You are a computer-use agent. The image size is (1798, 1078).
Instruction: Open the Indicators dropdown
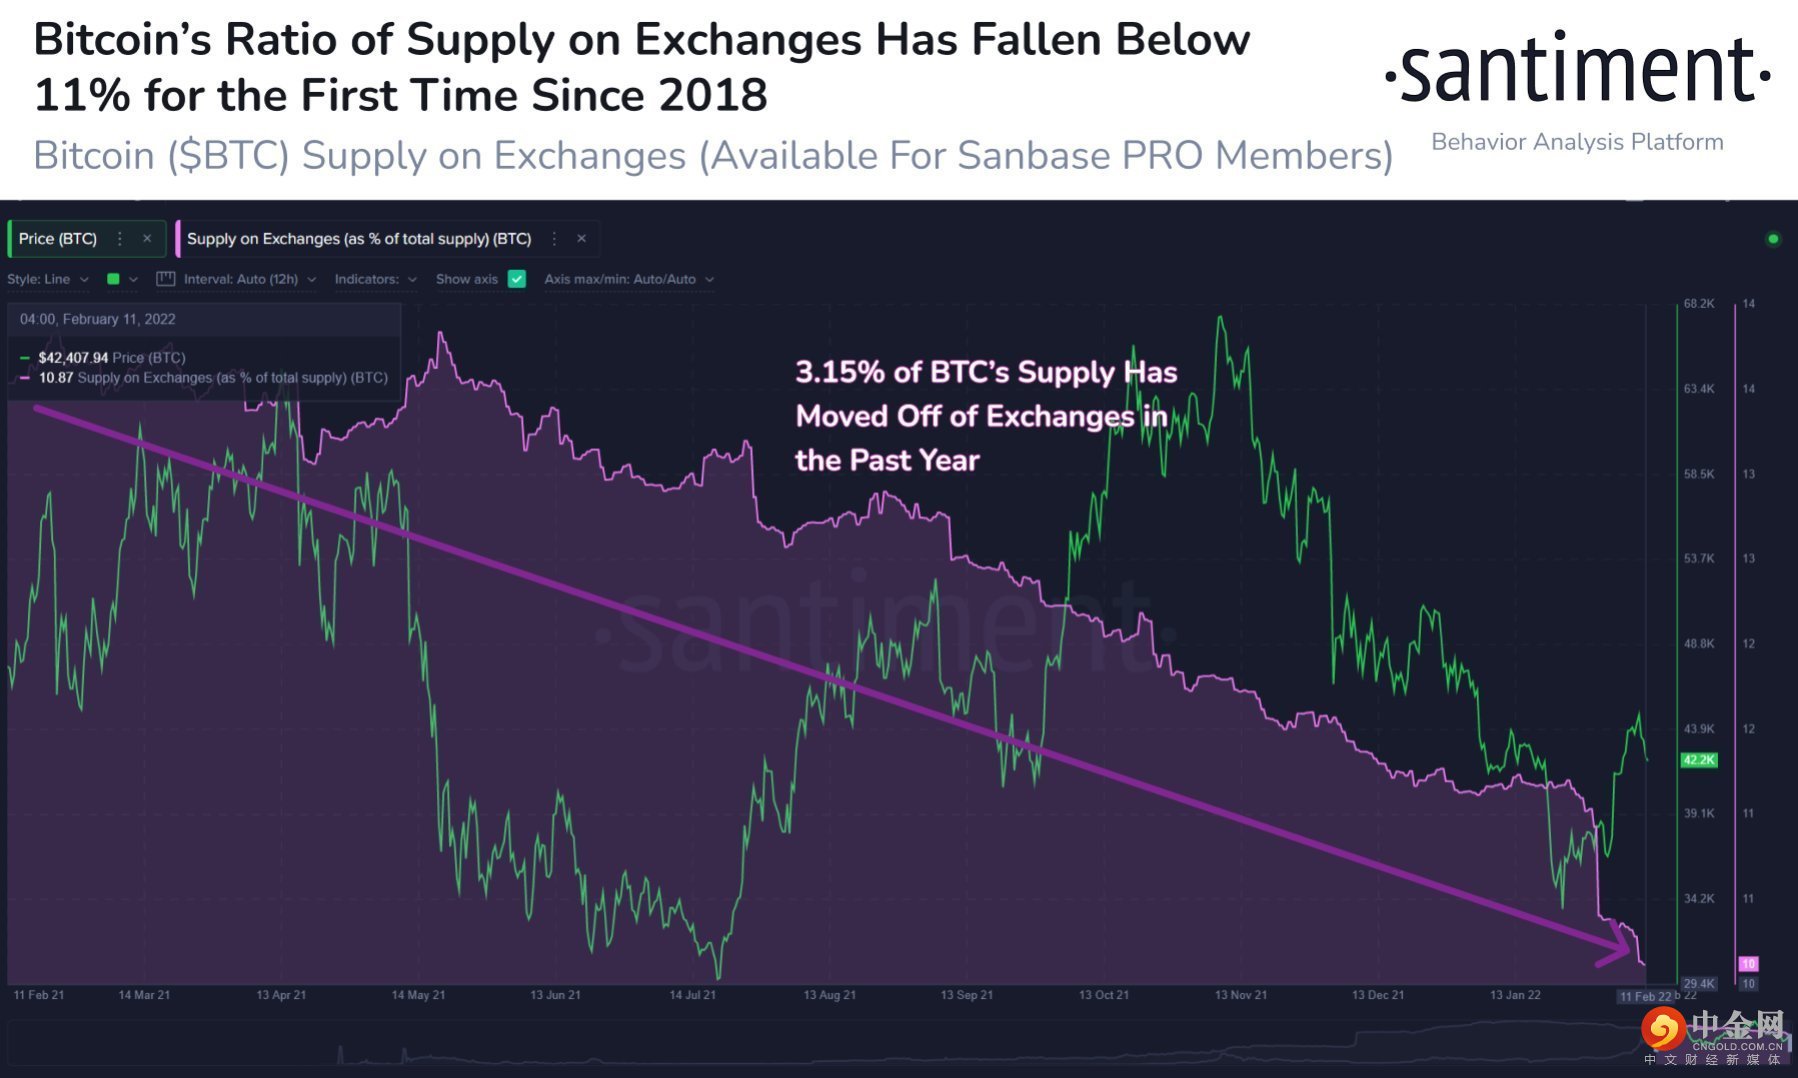point(375,279)
